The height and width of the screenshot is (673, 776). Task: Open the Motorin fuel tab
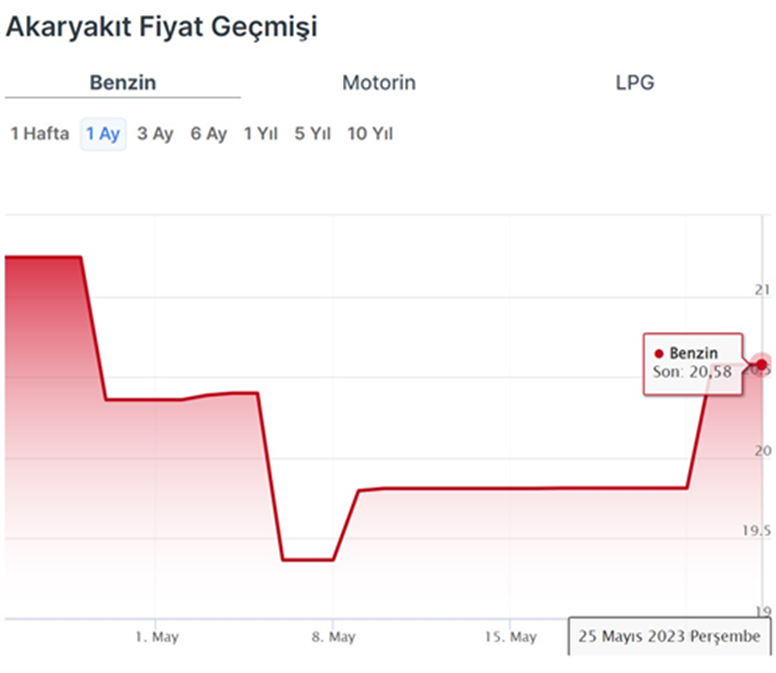click(379, 83)
